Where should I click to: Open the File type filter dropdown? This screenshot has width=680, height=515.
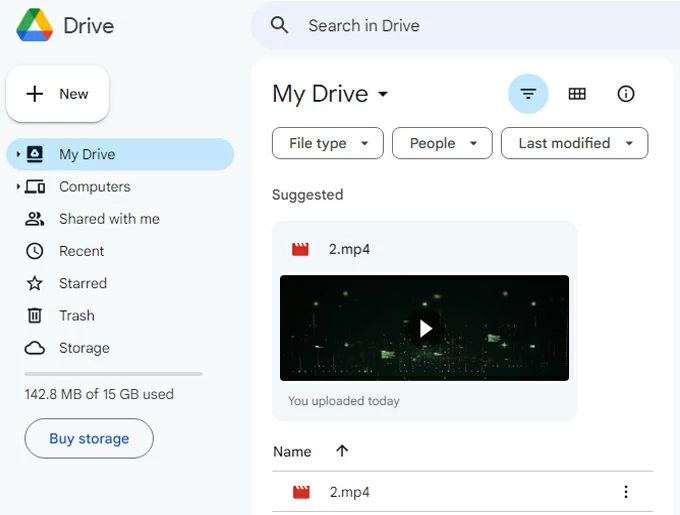tap(327, 143)
